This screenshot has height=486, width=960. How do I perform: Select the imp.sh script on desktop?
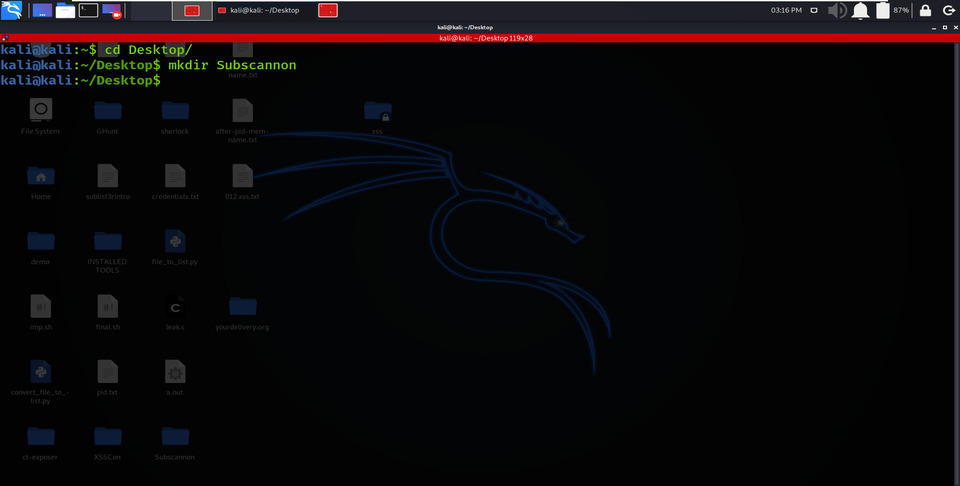click(40, 312)
